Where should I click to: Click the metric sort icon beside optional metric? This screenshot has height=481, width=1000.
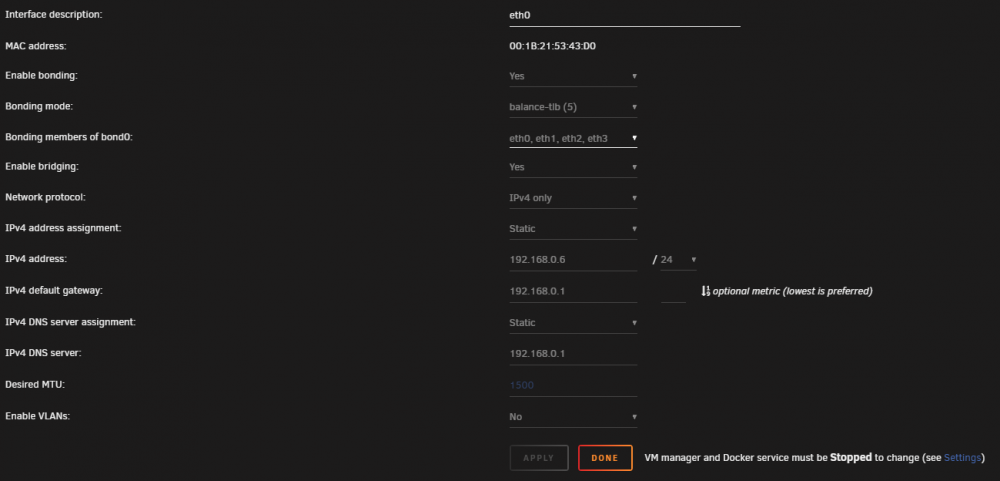click(x=705, y=292)
